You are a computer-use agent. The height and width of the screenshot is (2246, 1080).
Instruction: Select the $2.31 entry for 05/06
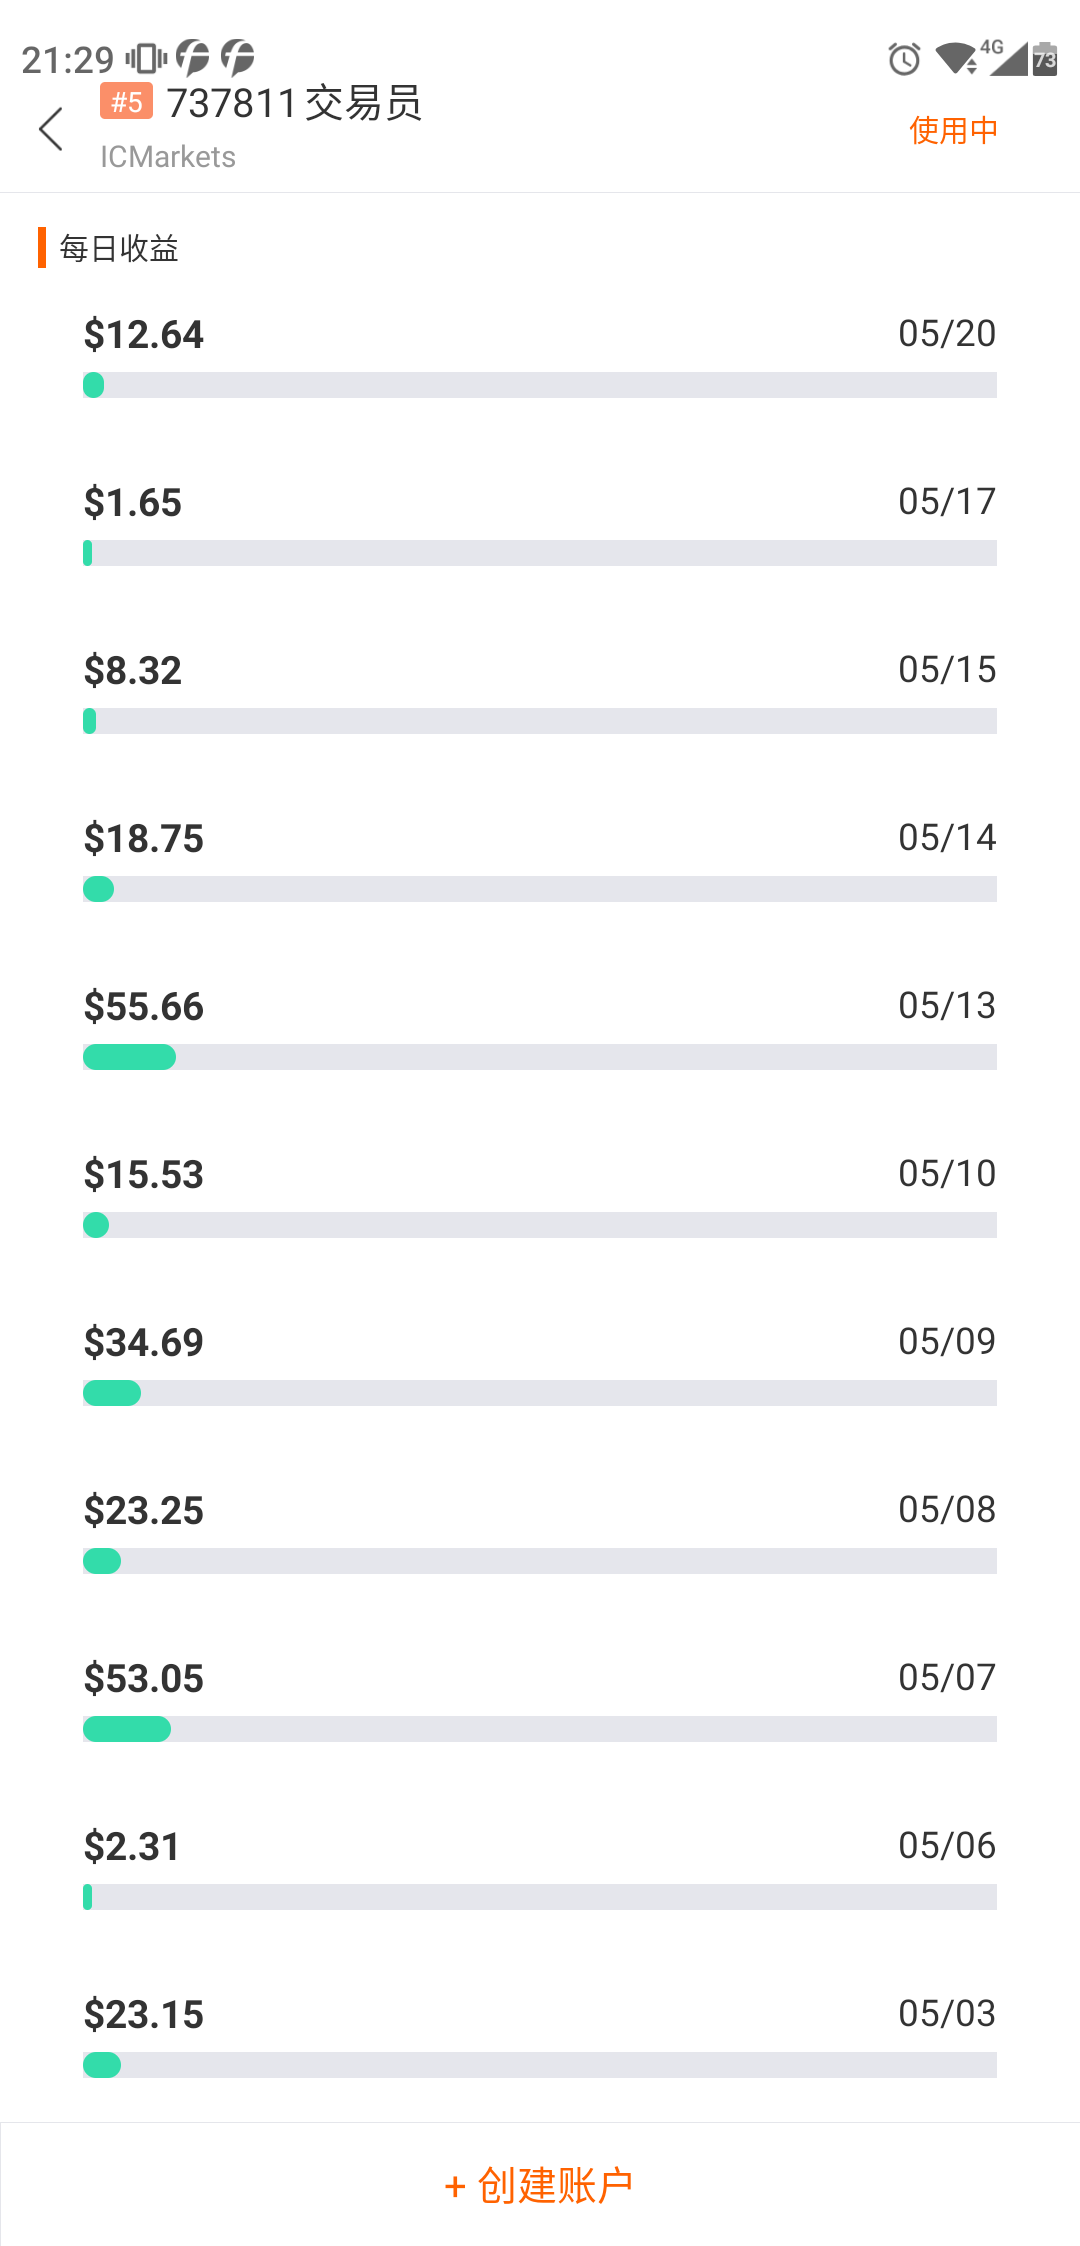pos(132,1847)
